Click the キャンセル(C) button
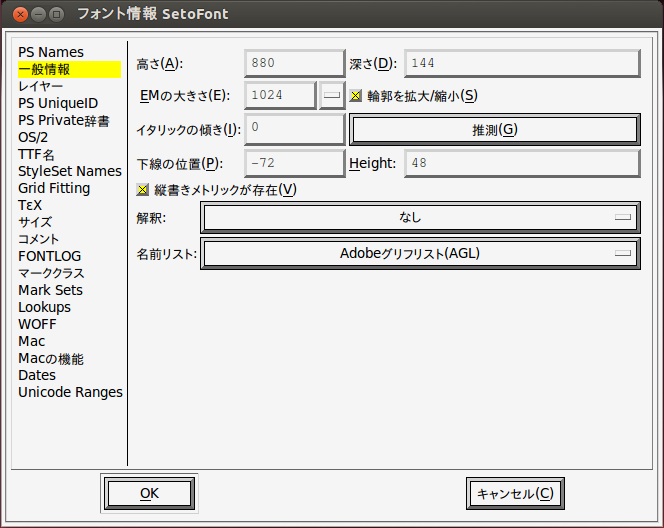The height and width of the screenshot is (528, 664). [515, 494]
